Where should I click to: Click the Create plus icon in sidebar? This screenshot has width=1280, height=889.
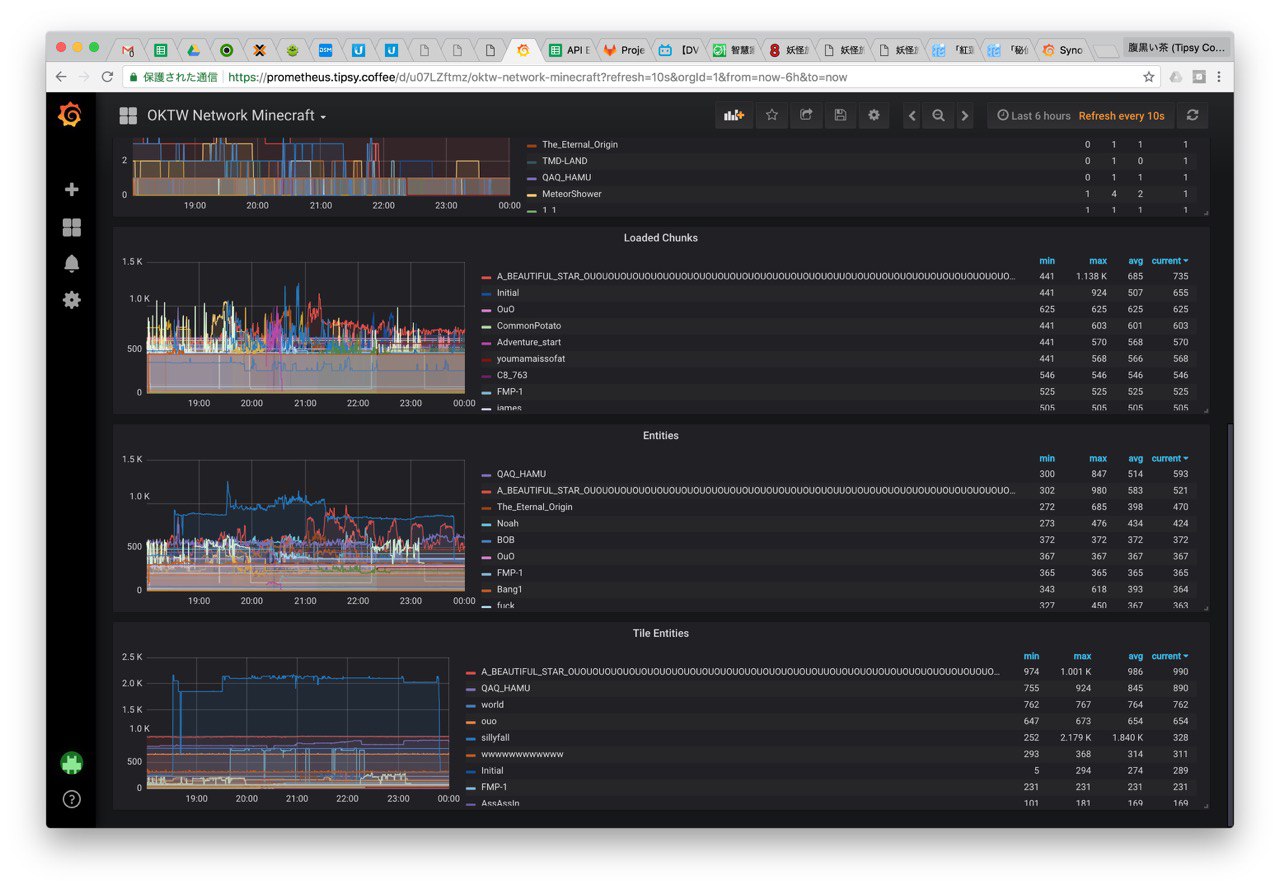(x=71, y=189)
